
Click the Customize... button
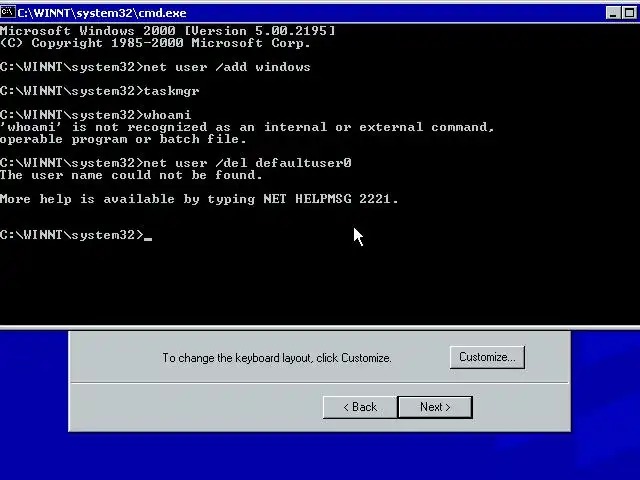[487, 357]
